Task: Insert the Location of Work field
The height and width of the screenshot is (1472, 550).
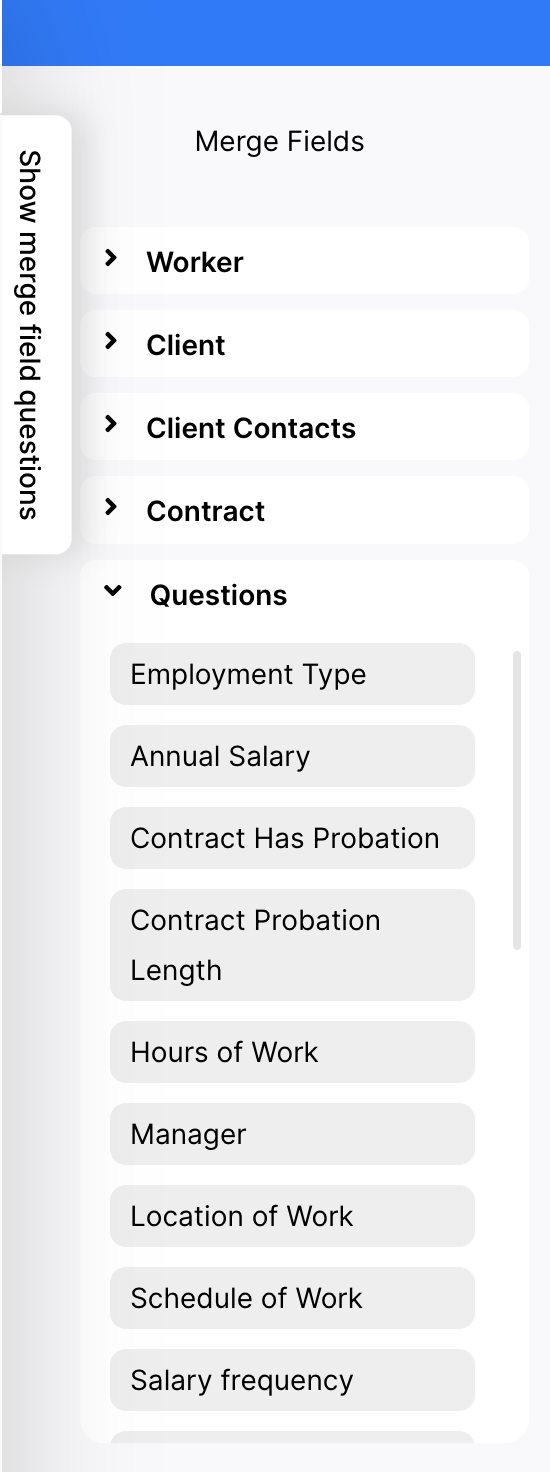Action: click(x=292, y=1216)
